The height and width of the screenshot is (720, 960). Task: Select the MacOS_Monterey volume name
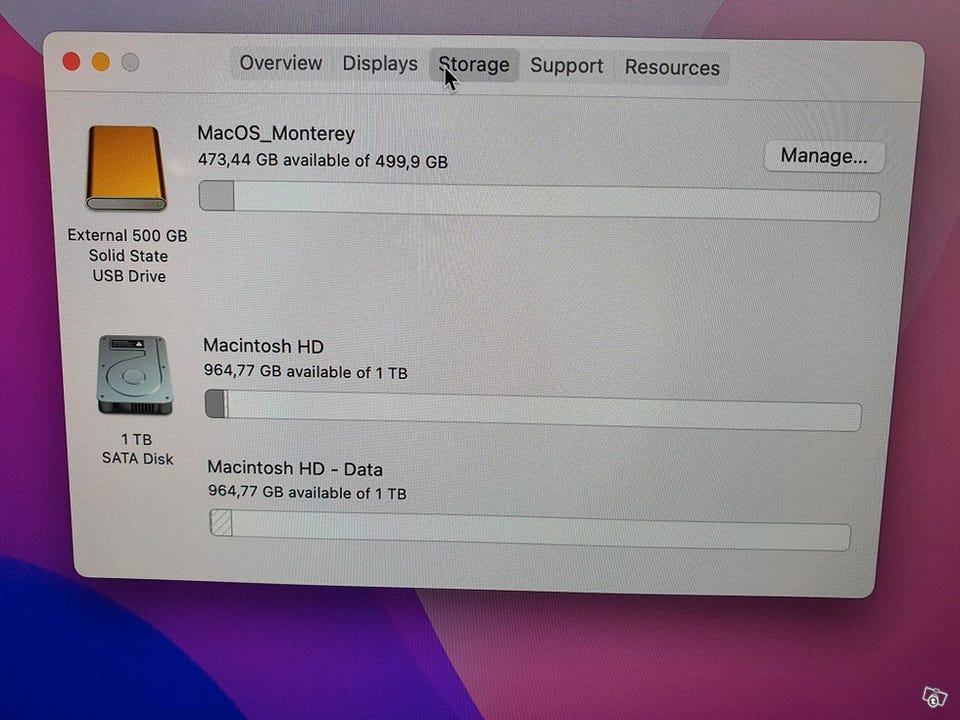276,133
